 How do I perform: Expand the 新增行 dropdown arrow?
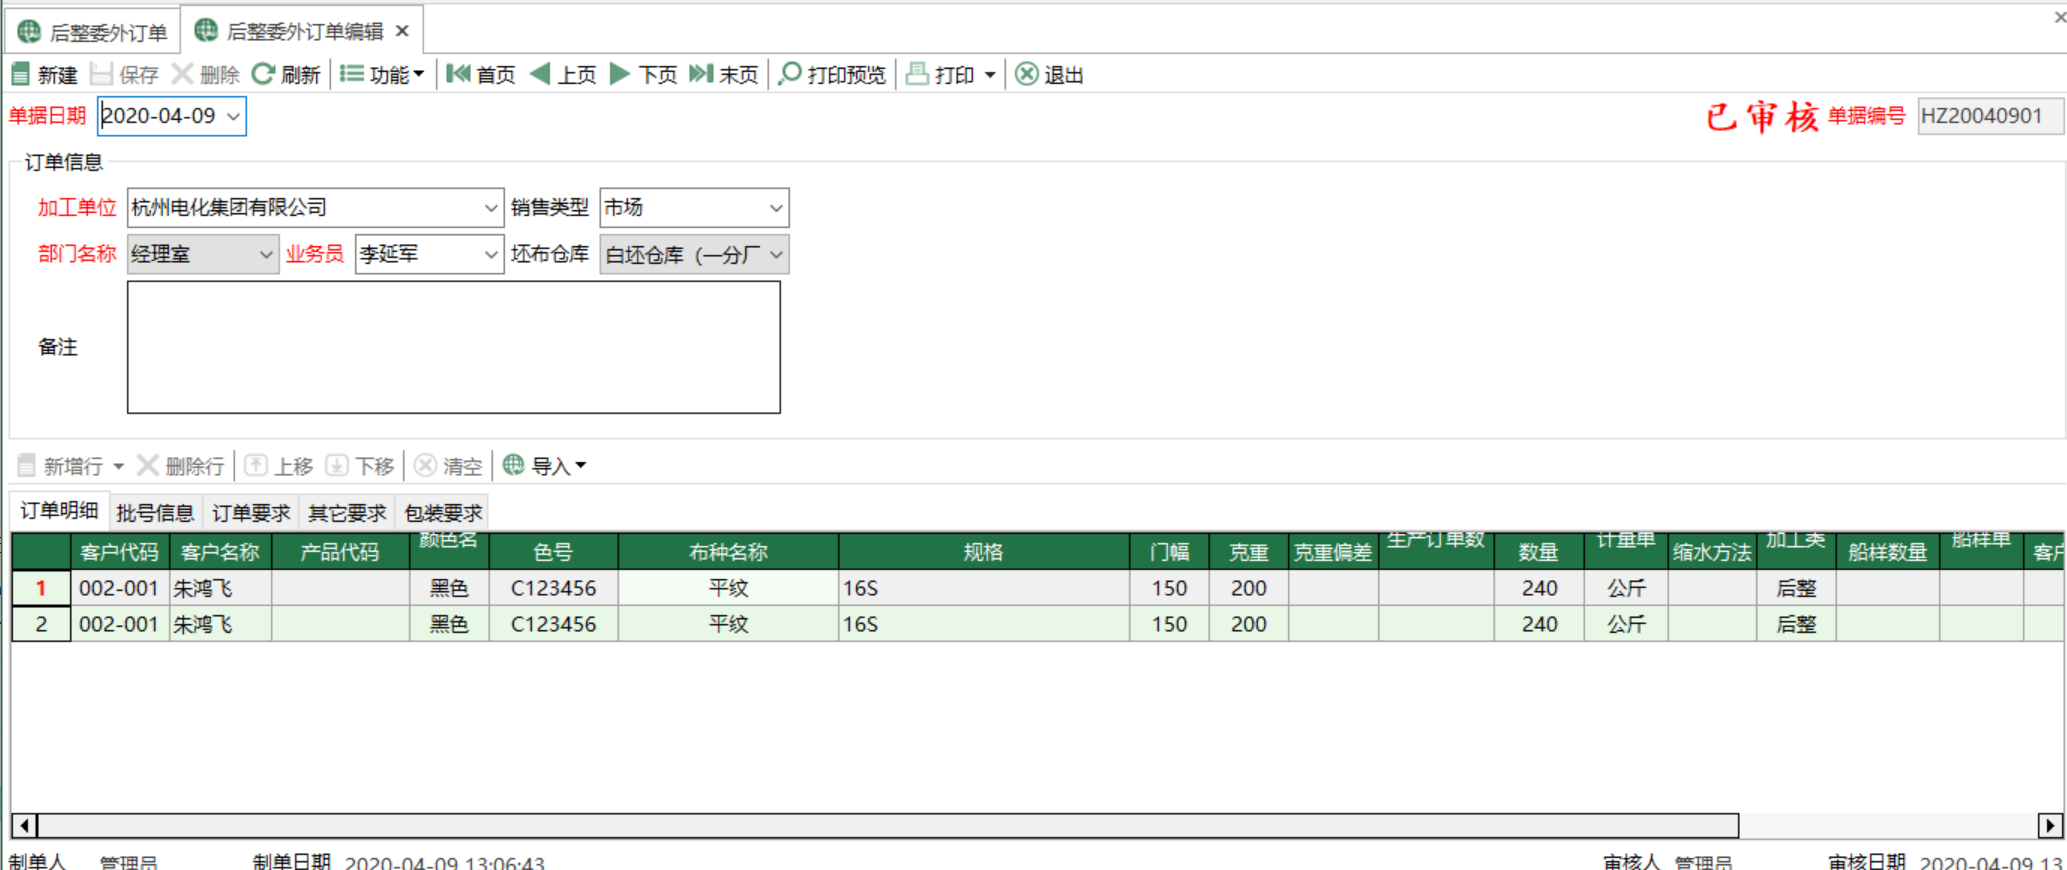pyautogui.click(x=118, y=466)
